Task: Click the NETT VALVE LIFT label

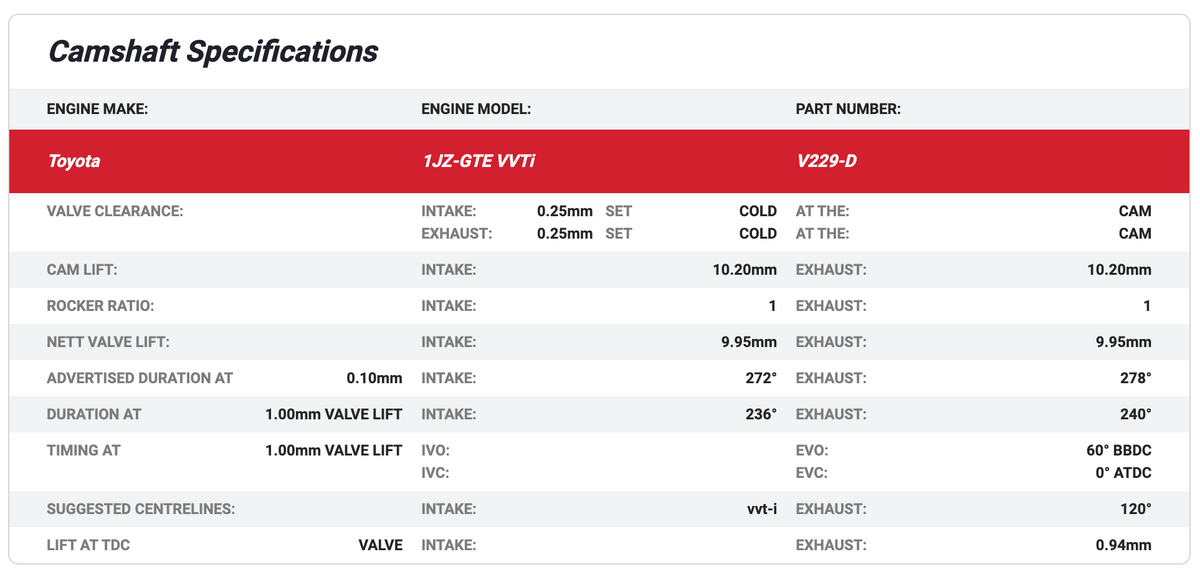Action: click(108, 342)
